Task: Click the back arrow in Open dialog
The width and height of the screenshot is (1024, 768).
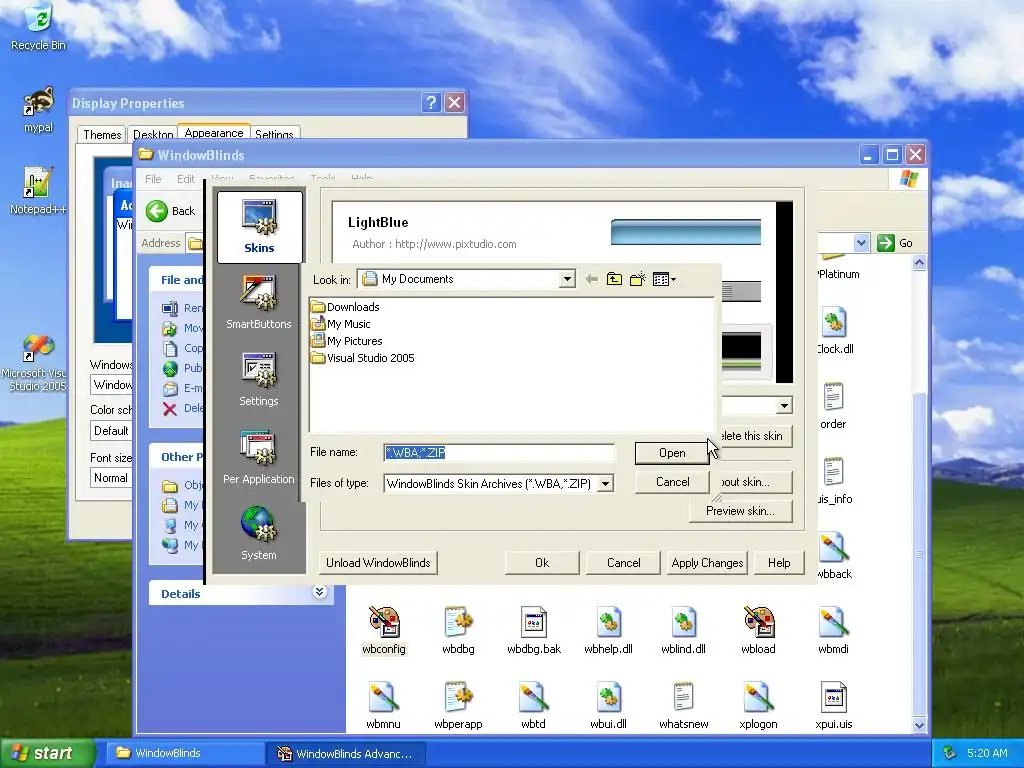Action: [592, 280]
